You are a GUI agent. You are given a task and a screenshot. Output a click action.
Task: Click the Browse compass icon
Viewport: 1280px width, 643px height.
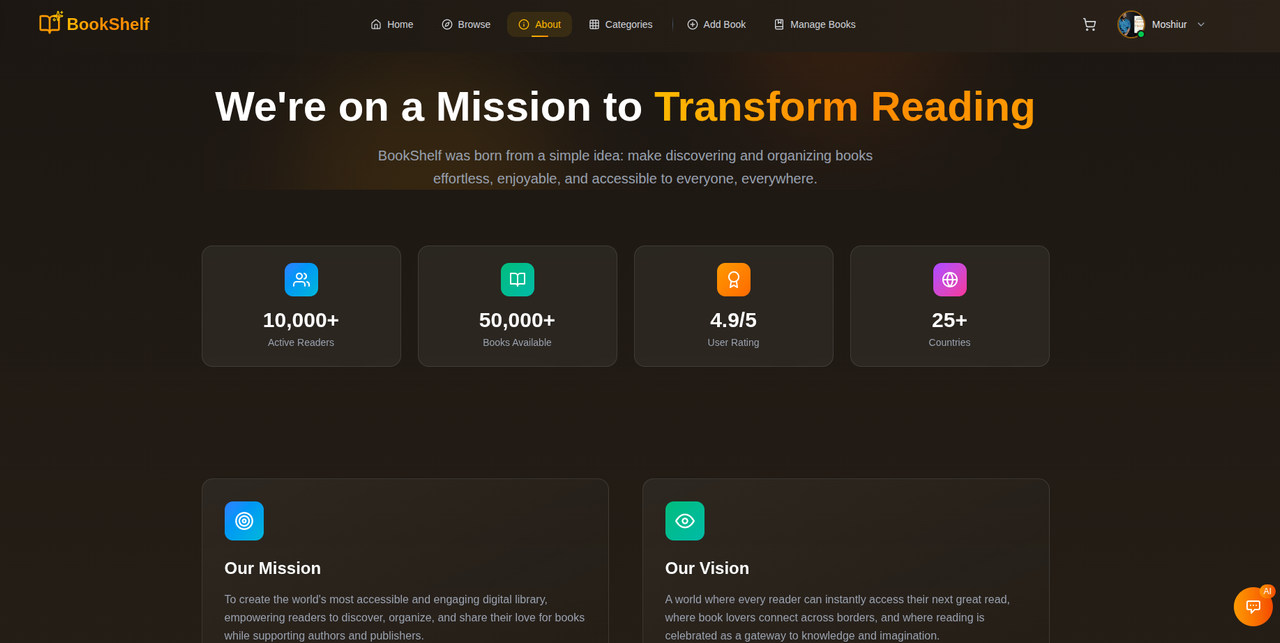coord(447,24)
